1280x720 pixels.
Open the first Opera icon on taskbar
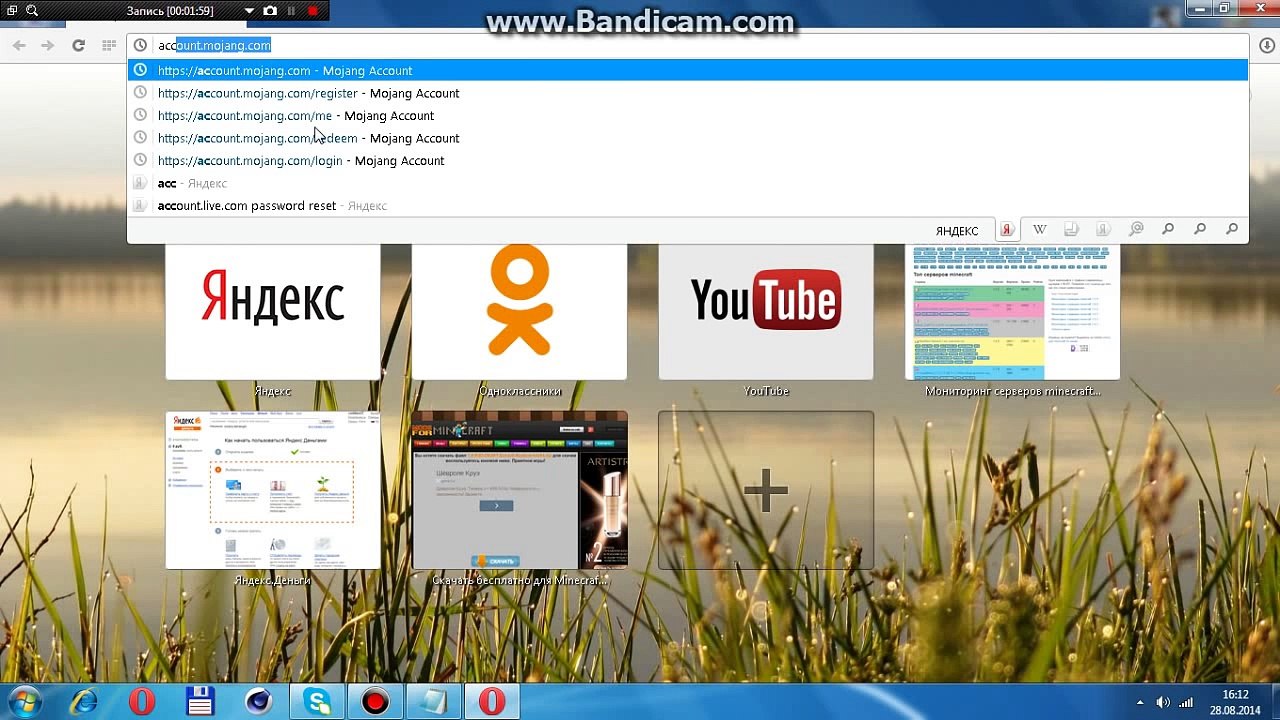[142, 702]
